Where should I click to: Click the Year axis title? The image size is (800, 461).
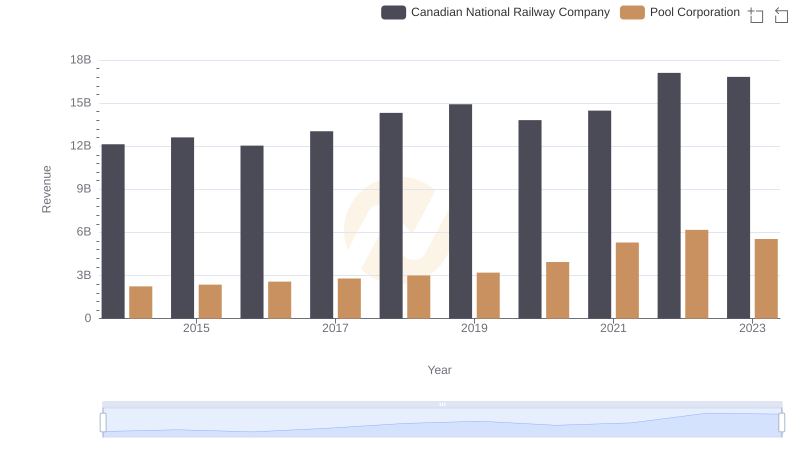[439, 370]
